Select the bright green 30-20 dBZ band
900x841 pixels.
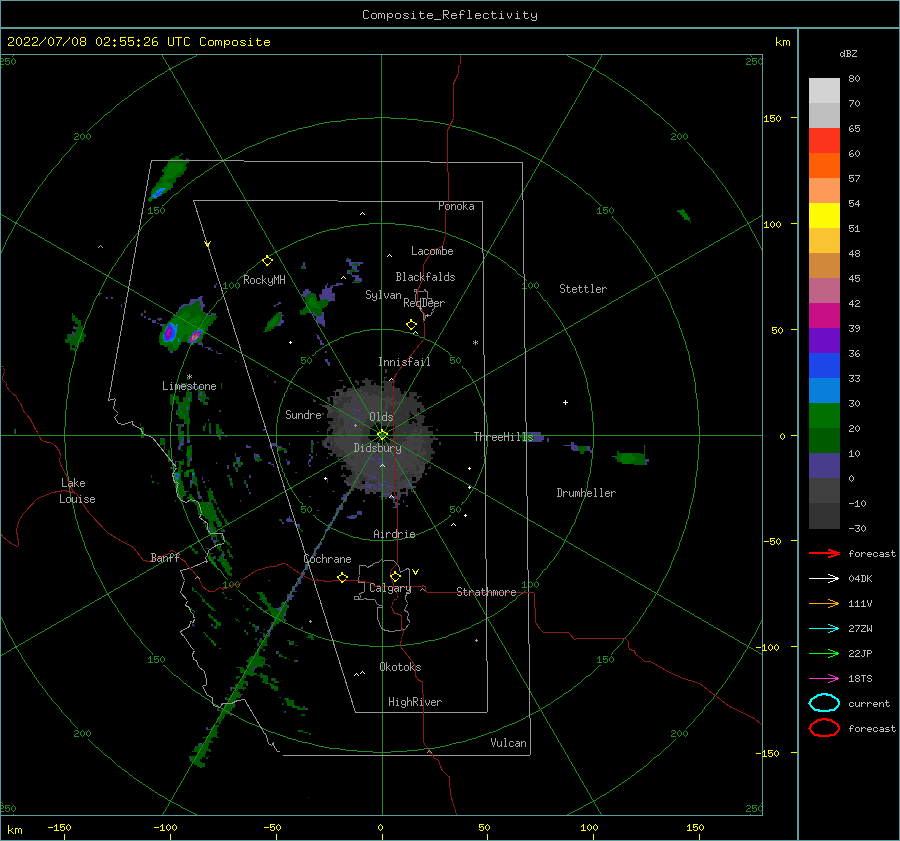click(x=824, y=416)
